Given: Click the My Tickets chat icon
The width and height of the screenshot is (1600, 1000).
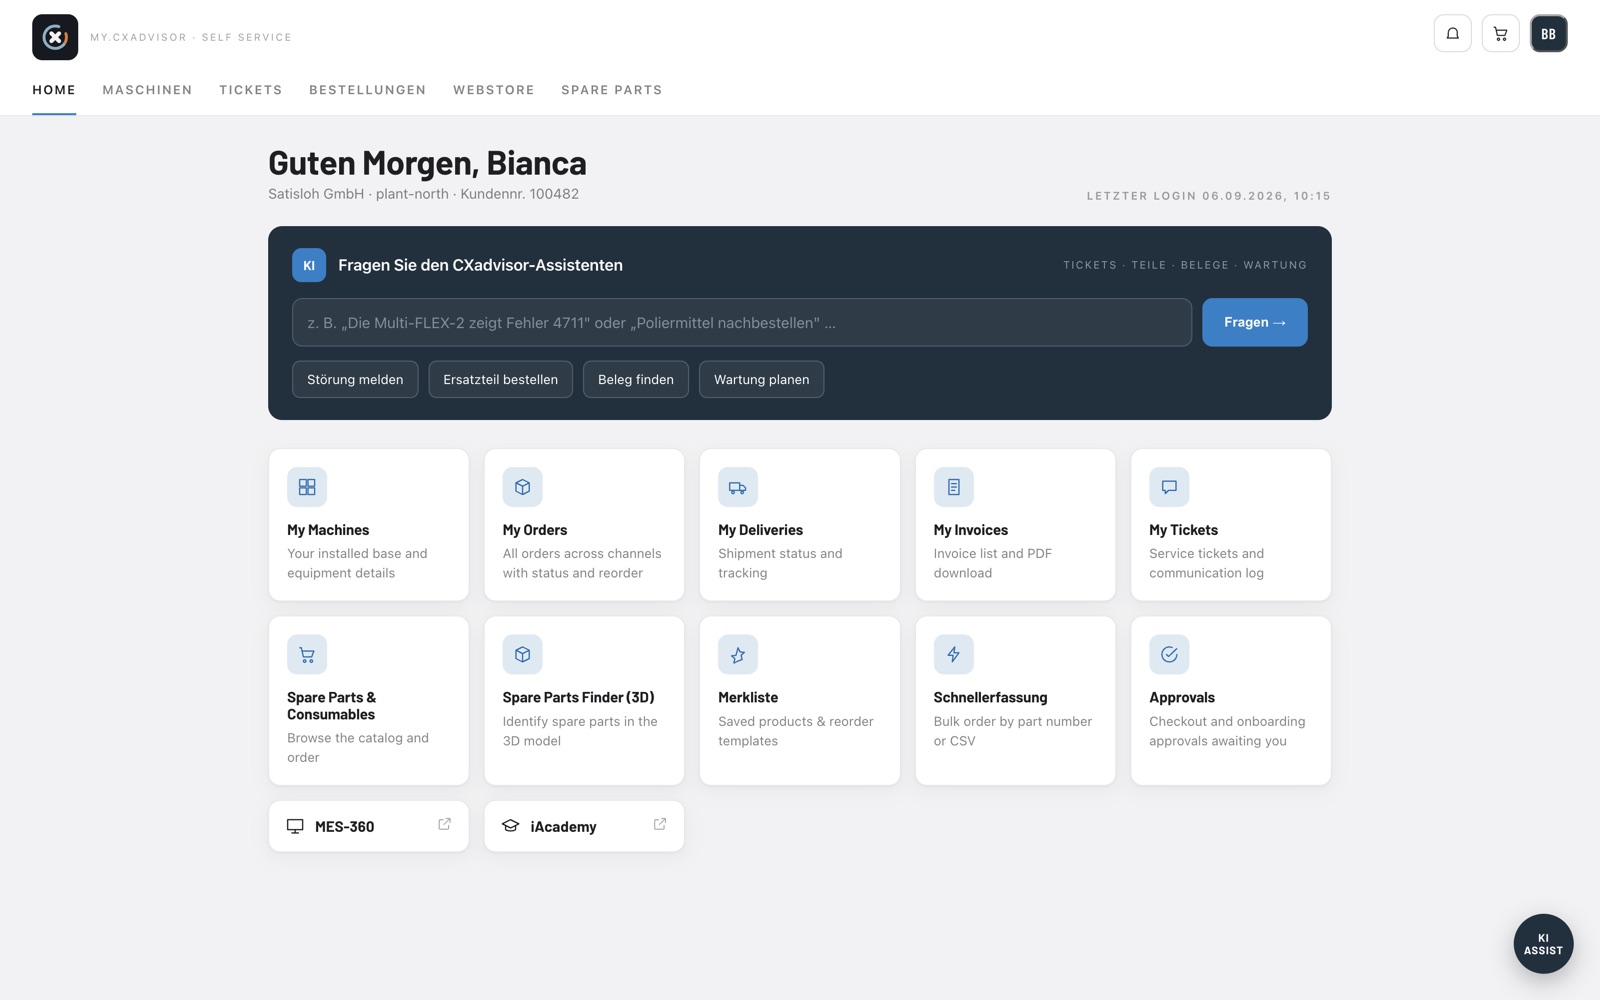Looking at the screenshot, I should point(1169,487).
